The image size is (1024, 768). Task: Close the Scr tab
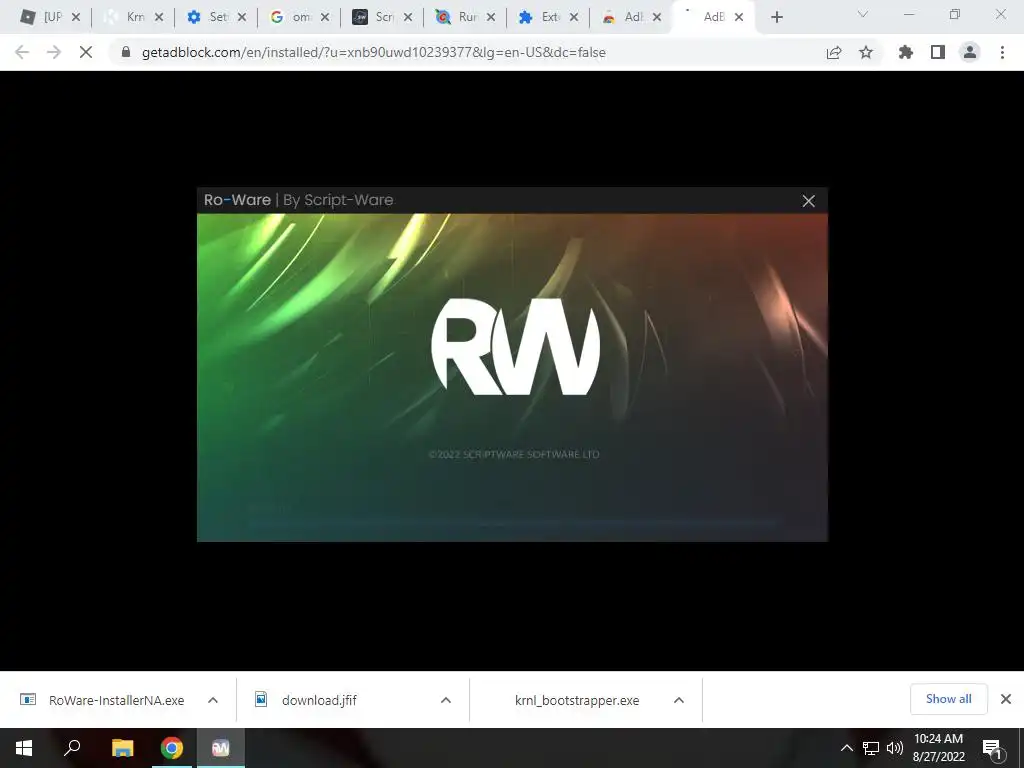pyautogui.click(x=408, y=18)
